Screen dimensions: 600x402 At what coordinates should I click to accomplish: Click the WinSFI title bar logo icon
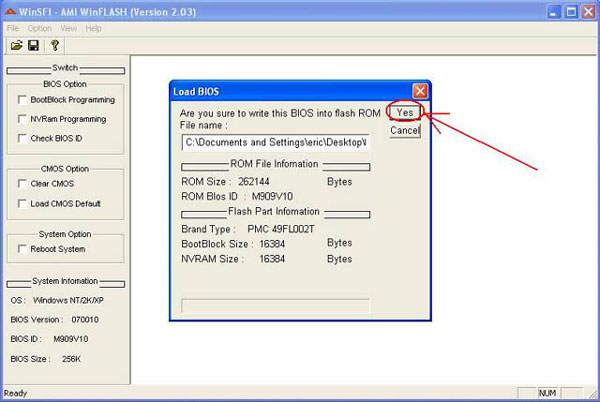click(x=10, y=12)
